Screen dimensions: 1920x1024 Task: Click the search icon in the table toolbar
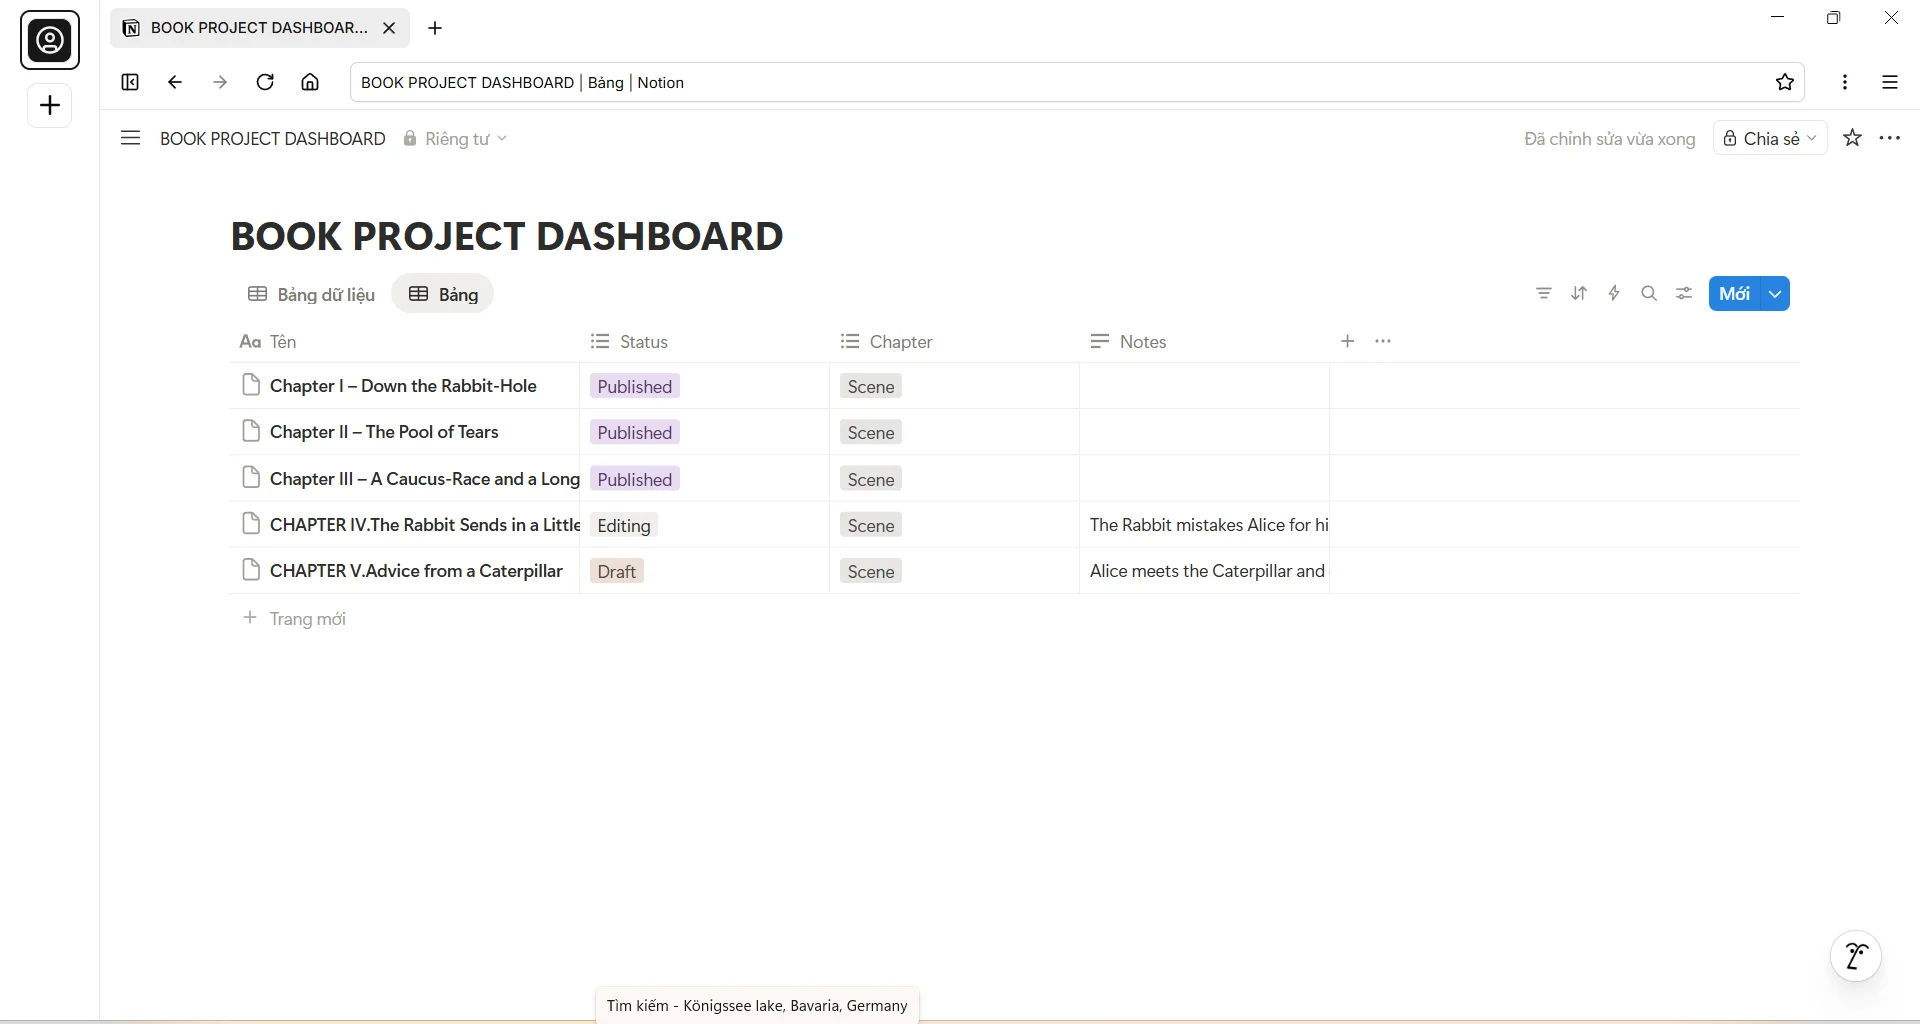pos(1649,293)
